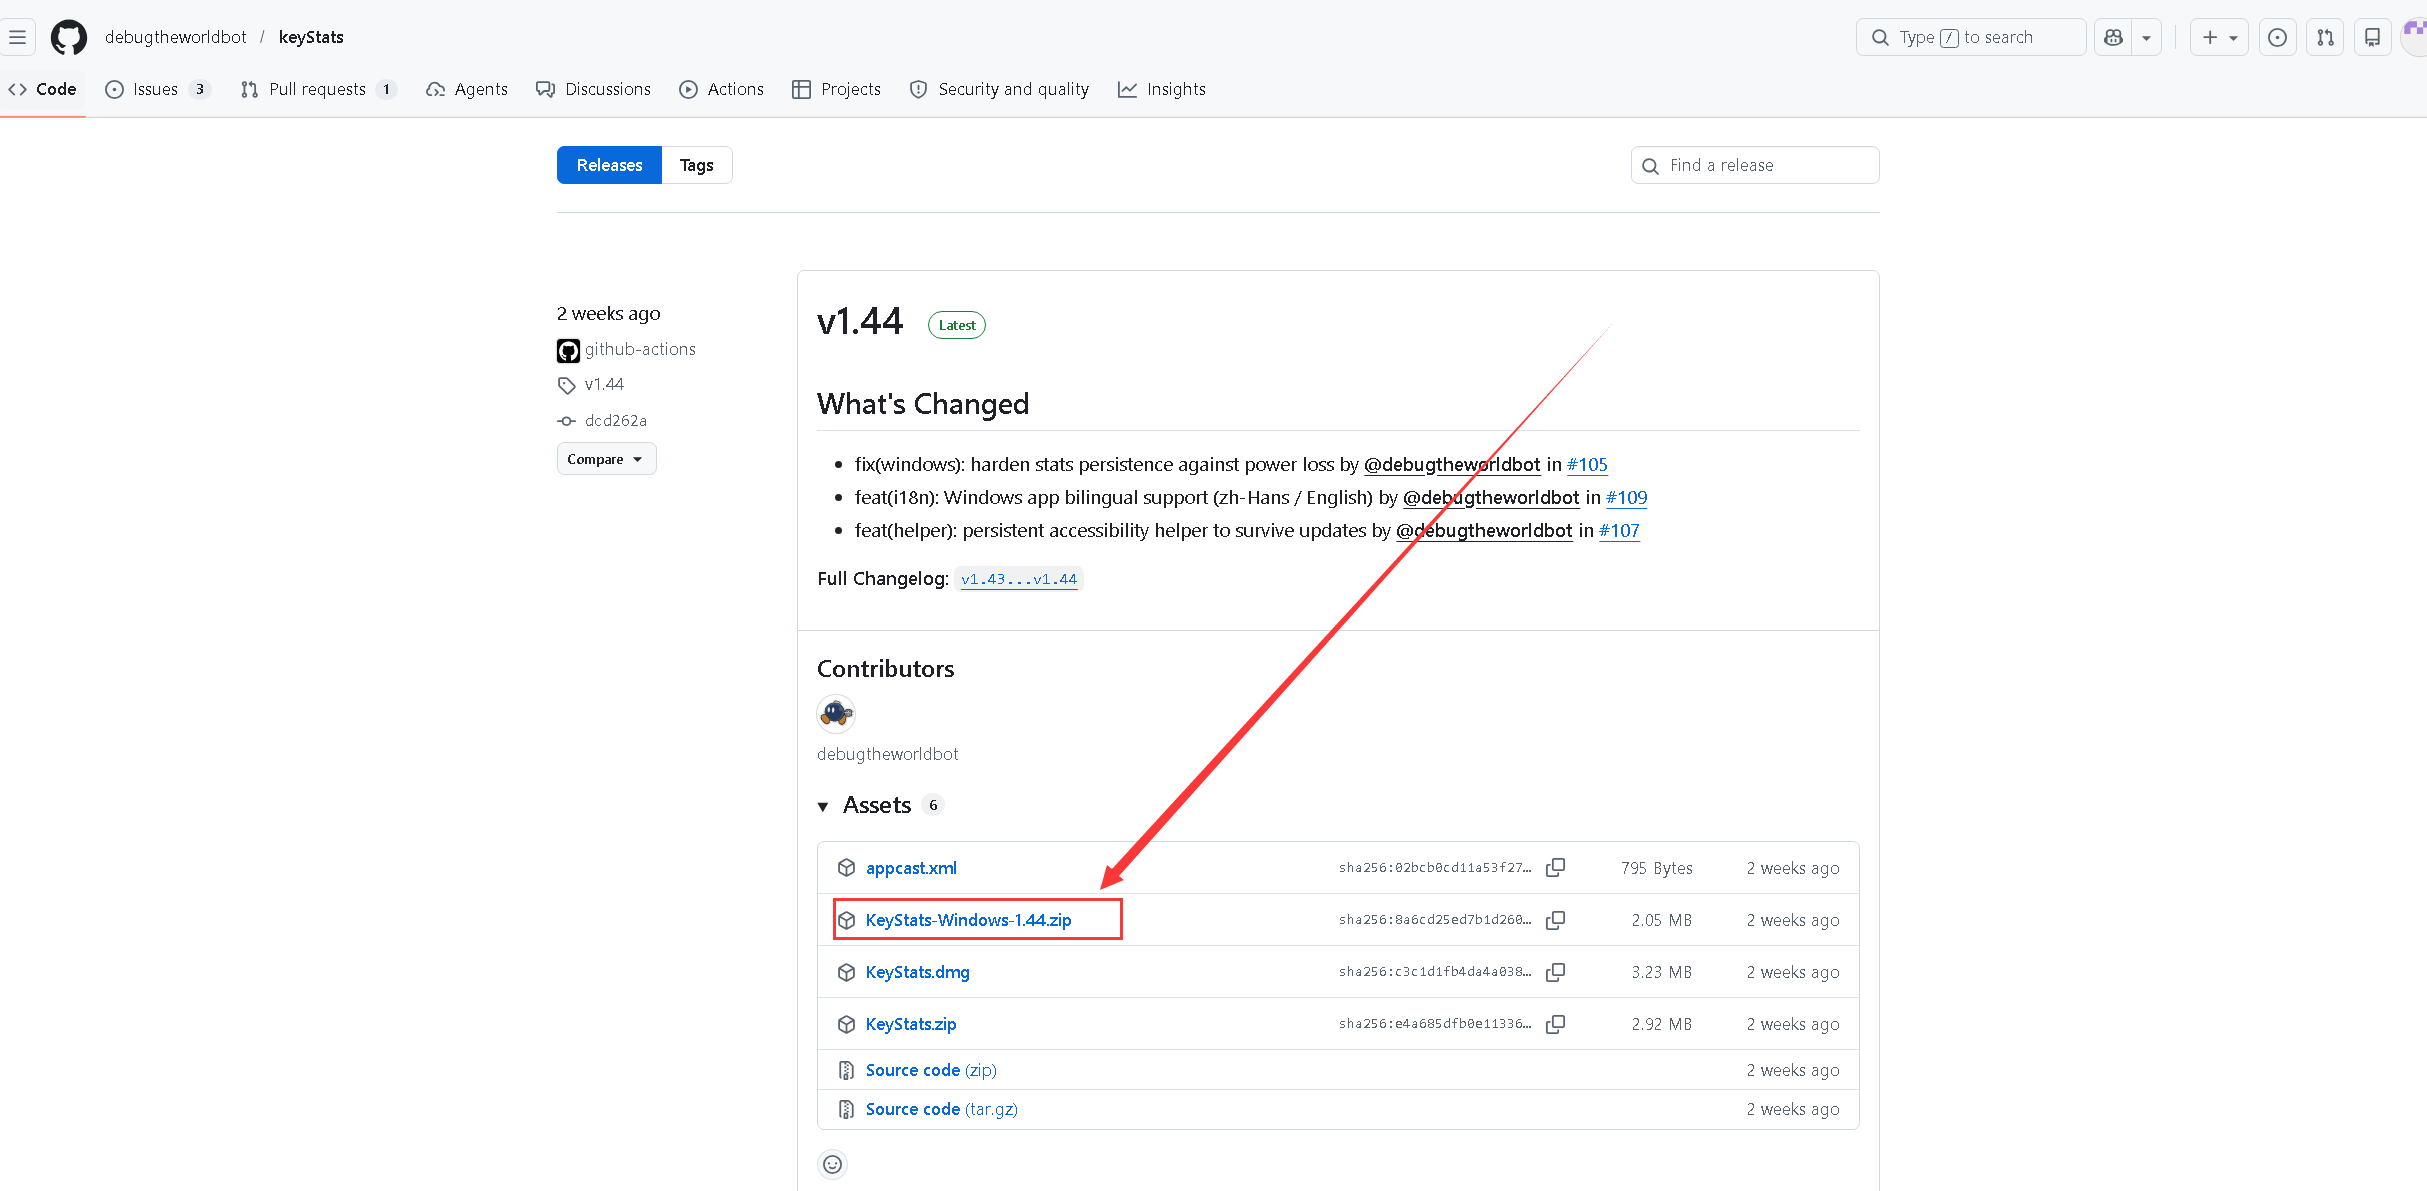
Task: Open the Issues tab
Action: [158, 89]
